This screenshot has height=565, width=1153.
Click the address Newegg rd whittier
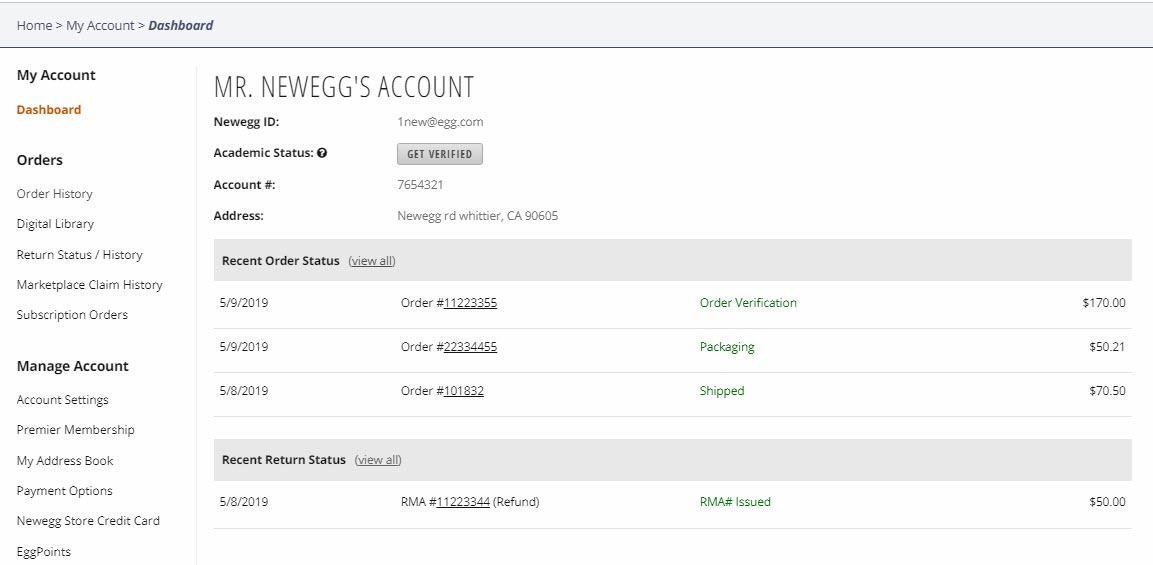pyautogui.click(x=477, y=216)
